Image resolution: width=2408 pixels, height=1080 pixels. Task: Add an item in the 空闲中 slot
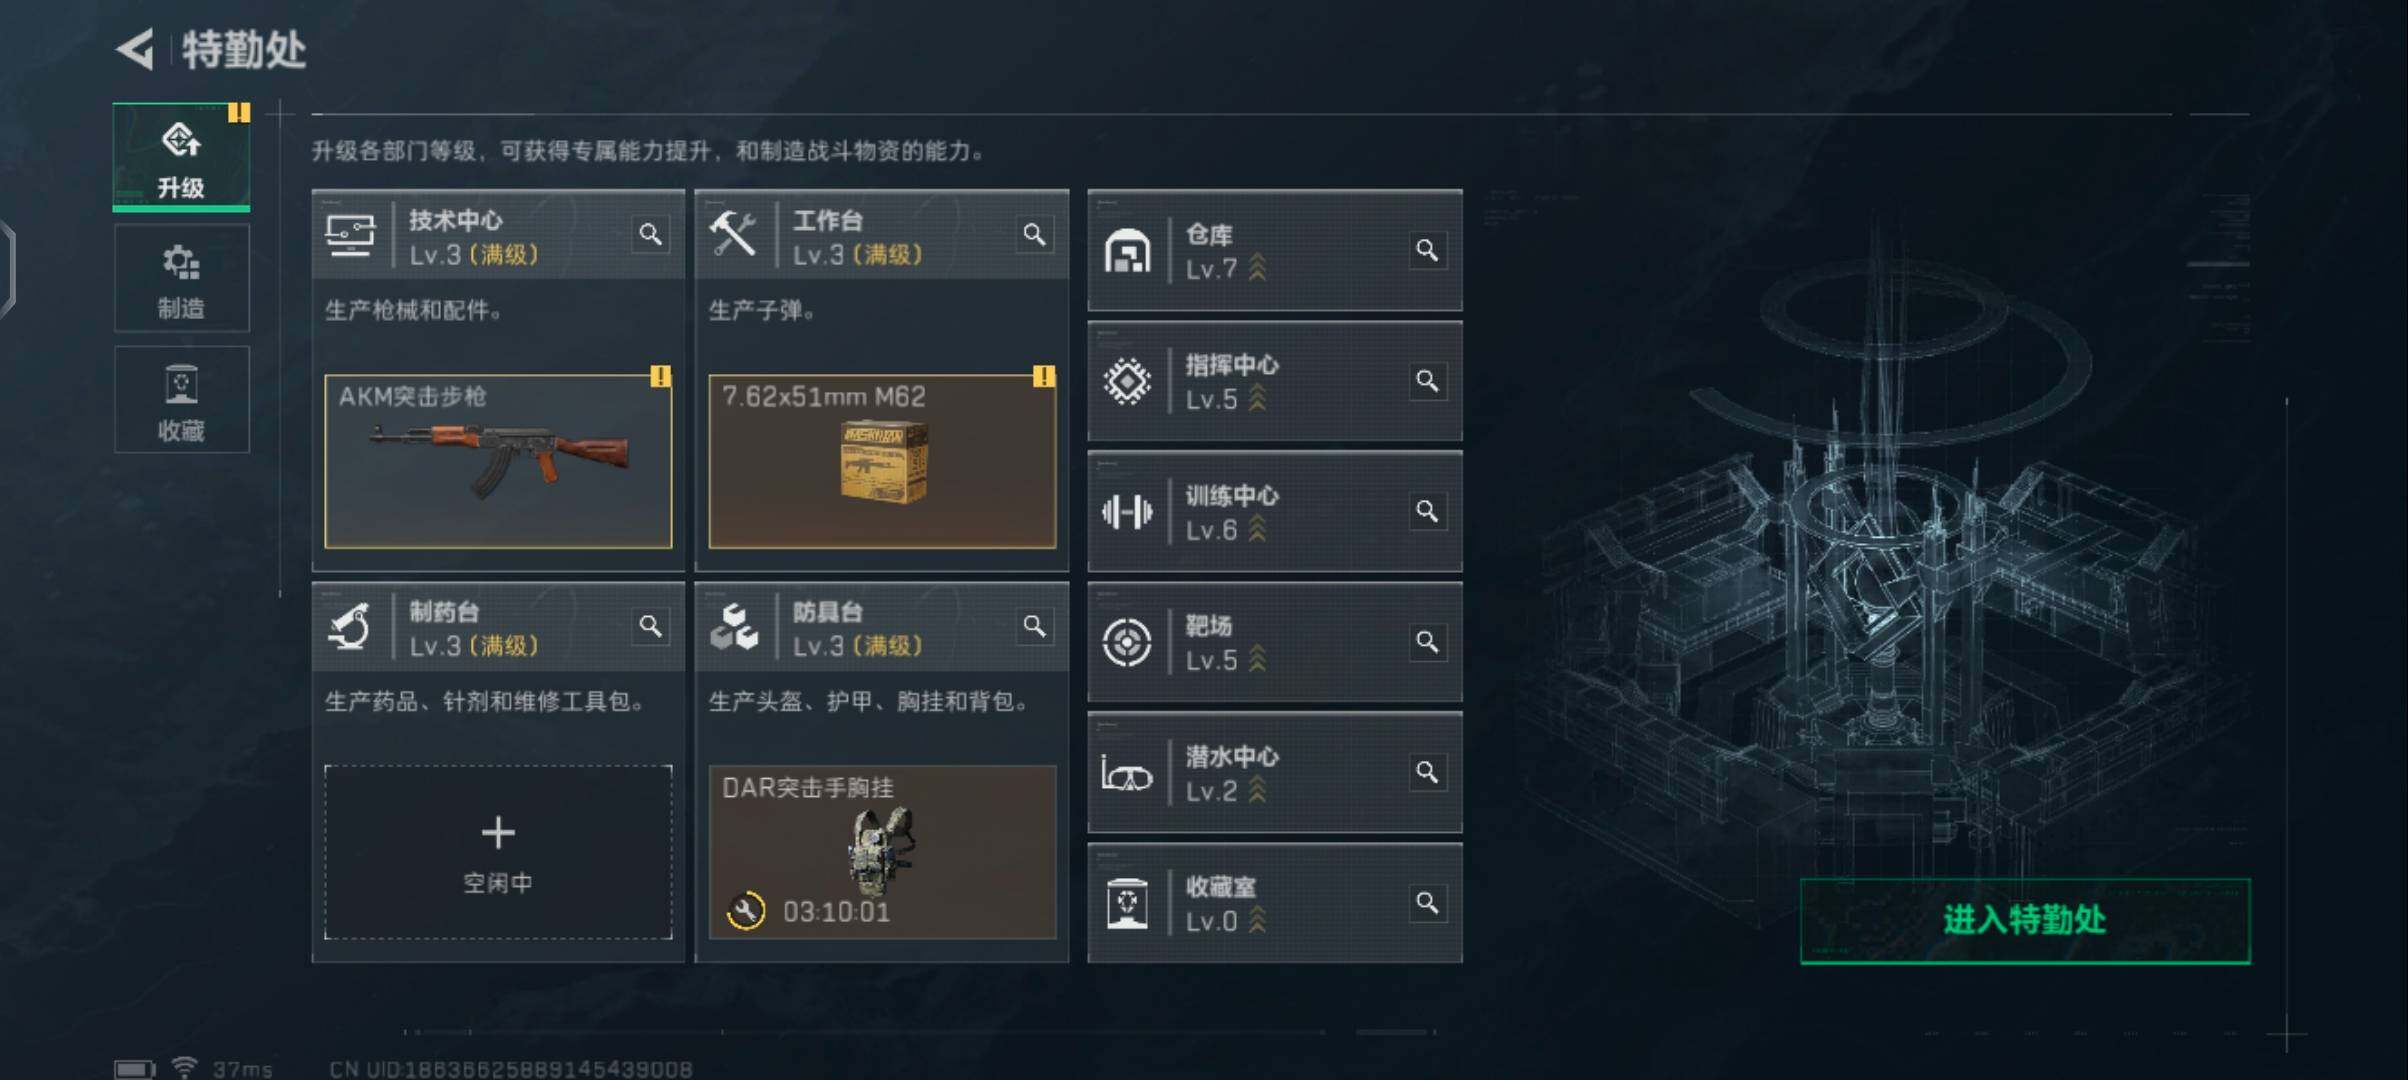click(498, 852)
